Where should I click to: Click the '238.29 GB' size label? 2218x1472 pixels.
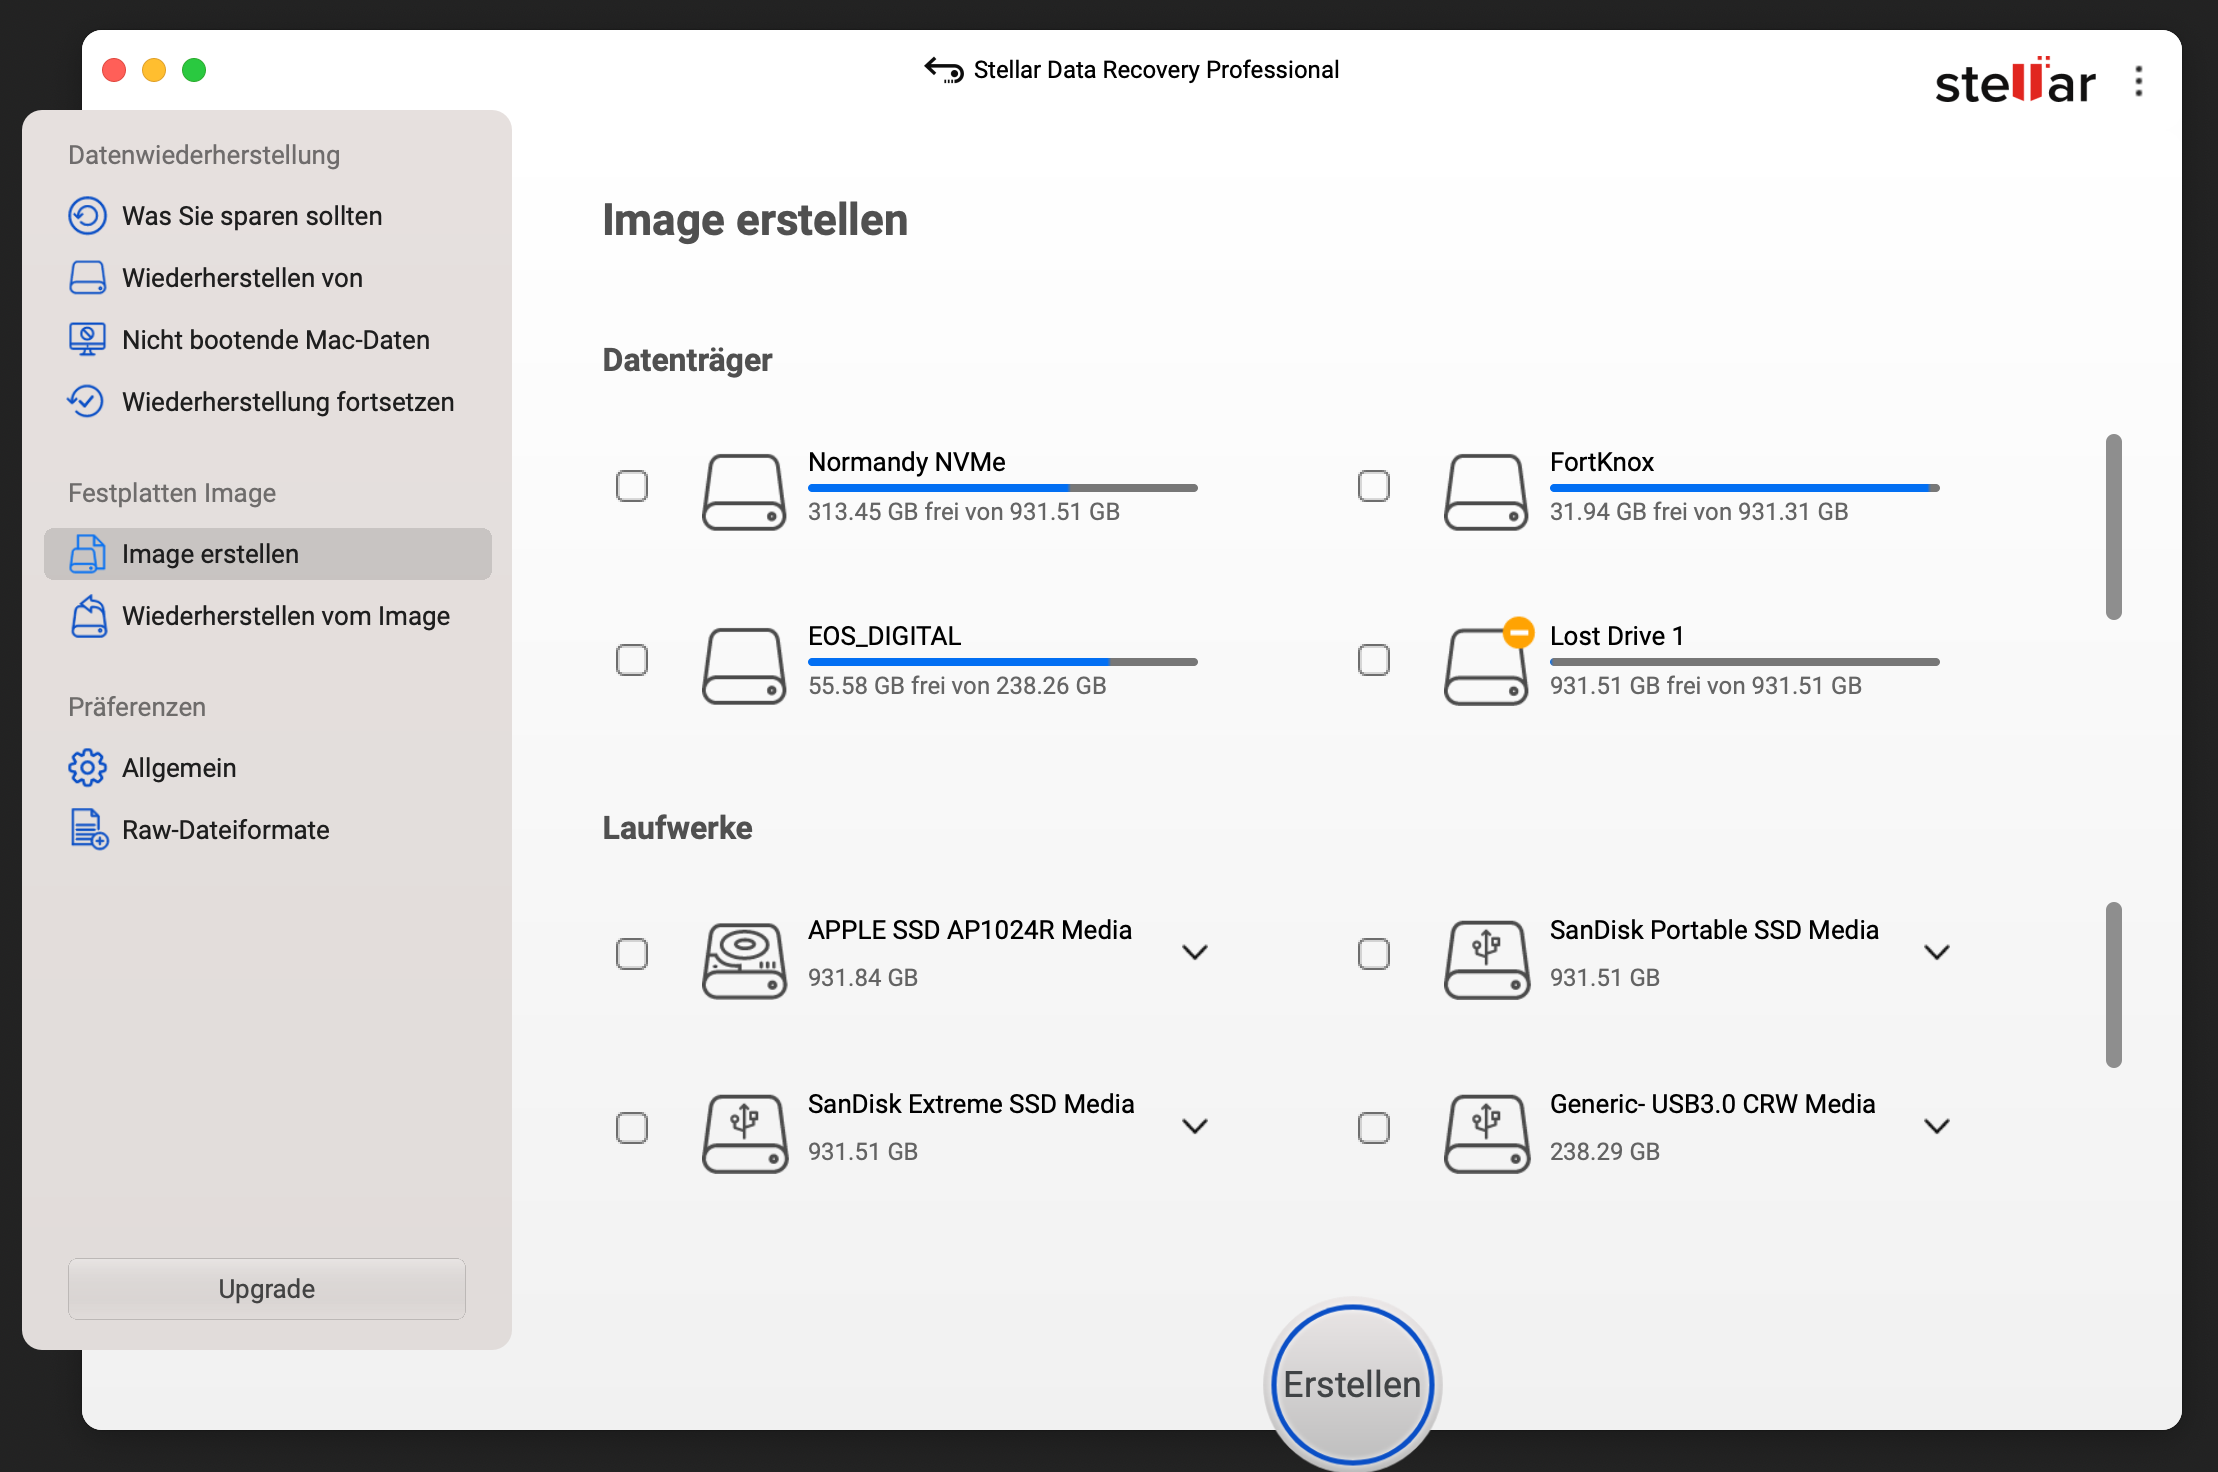(x=1605, y=1152)
